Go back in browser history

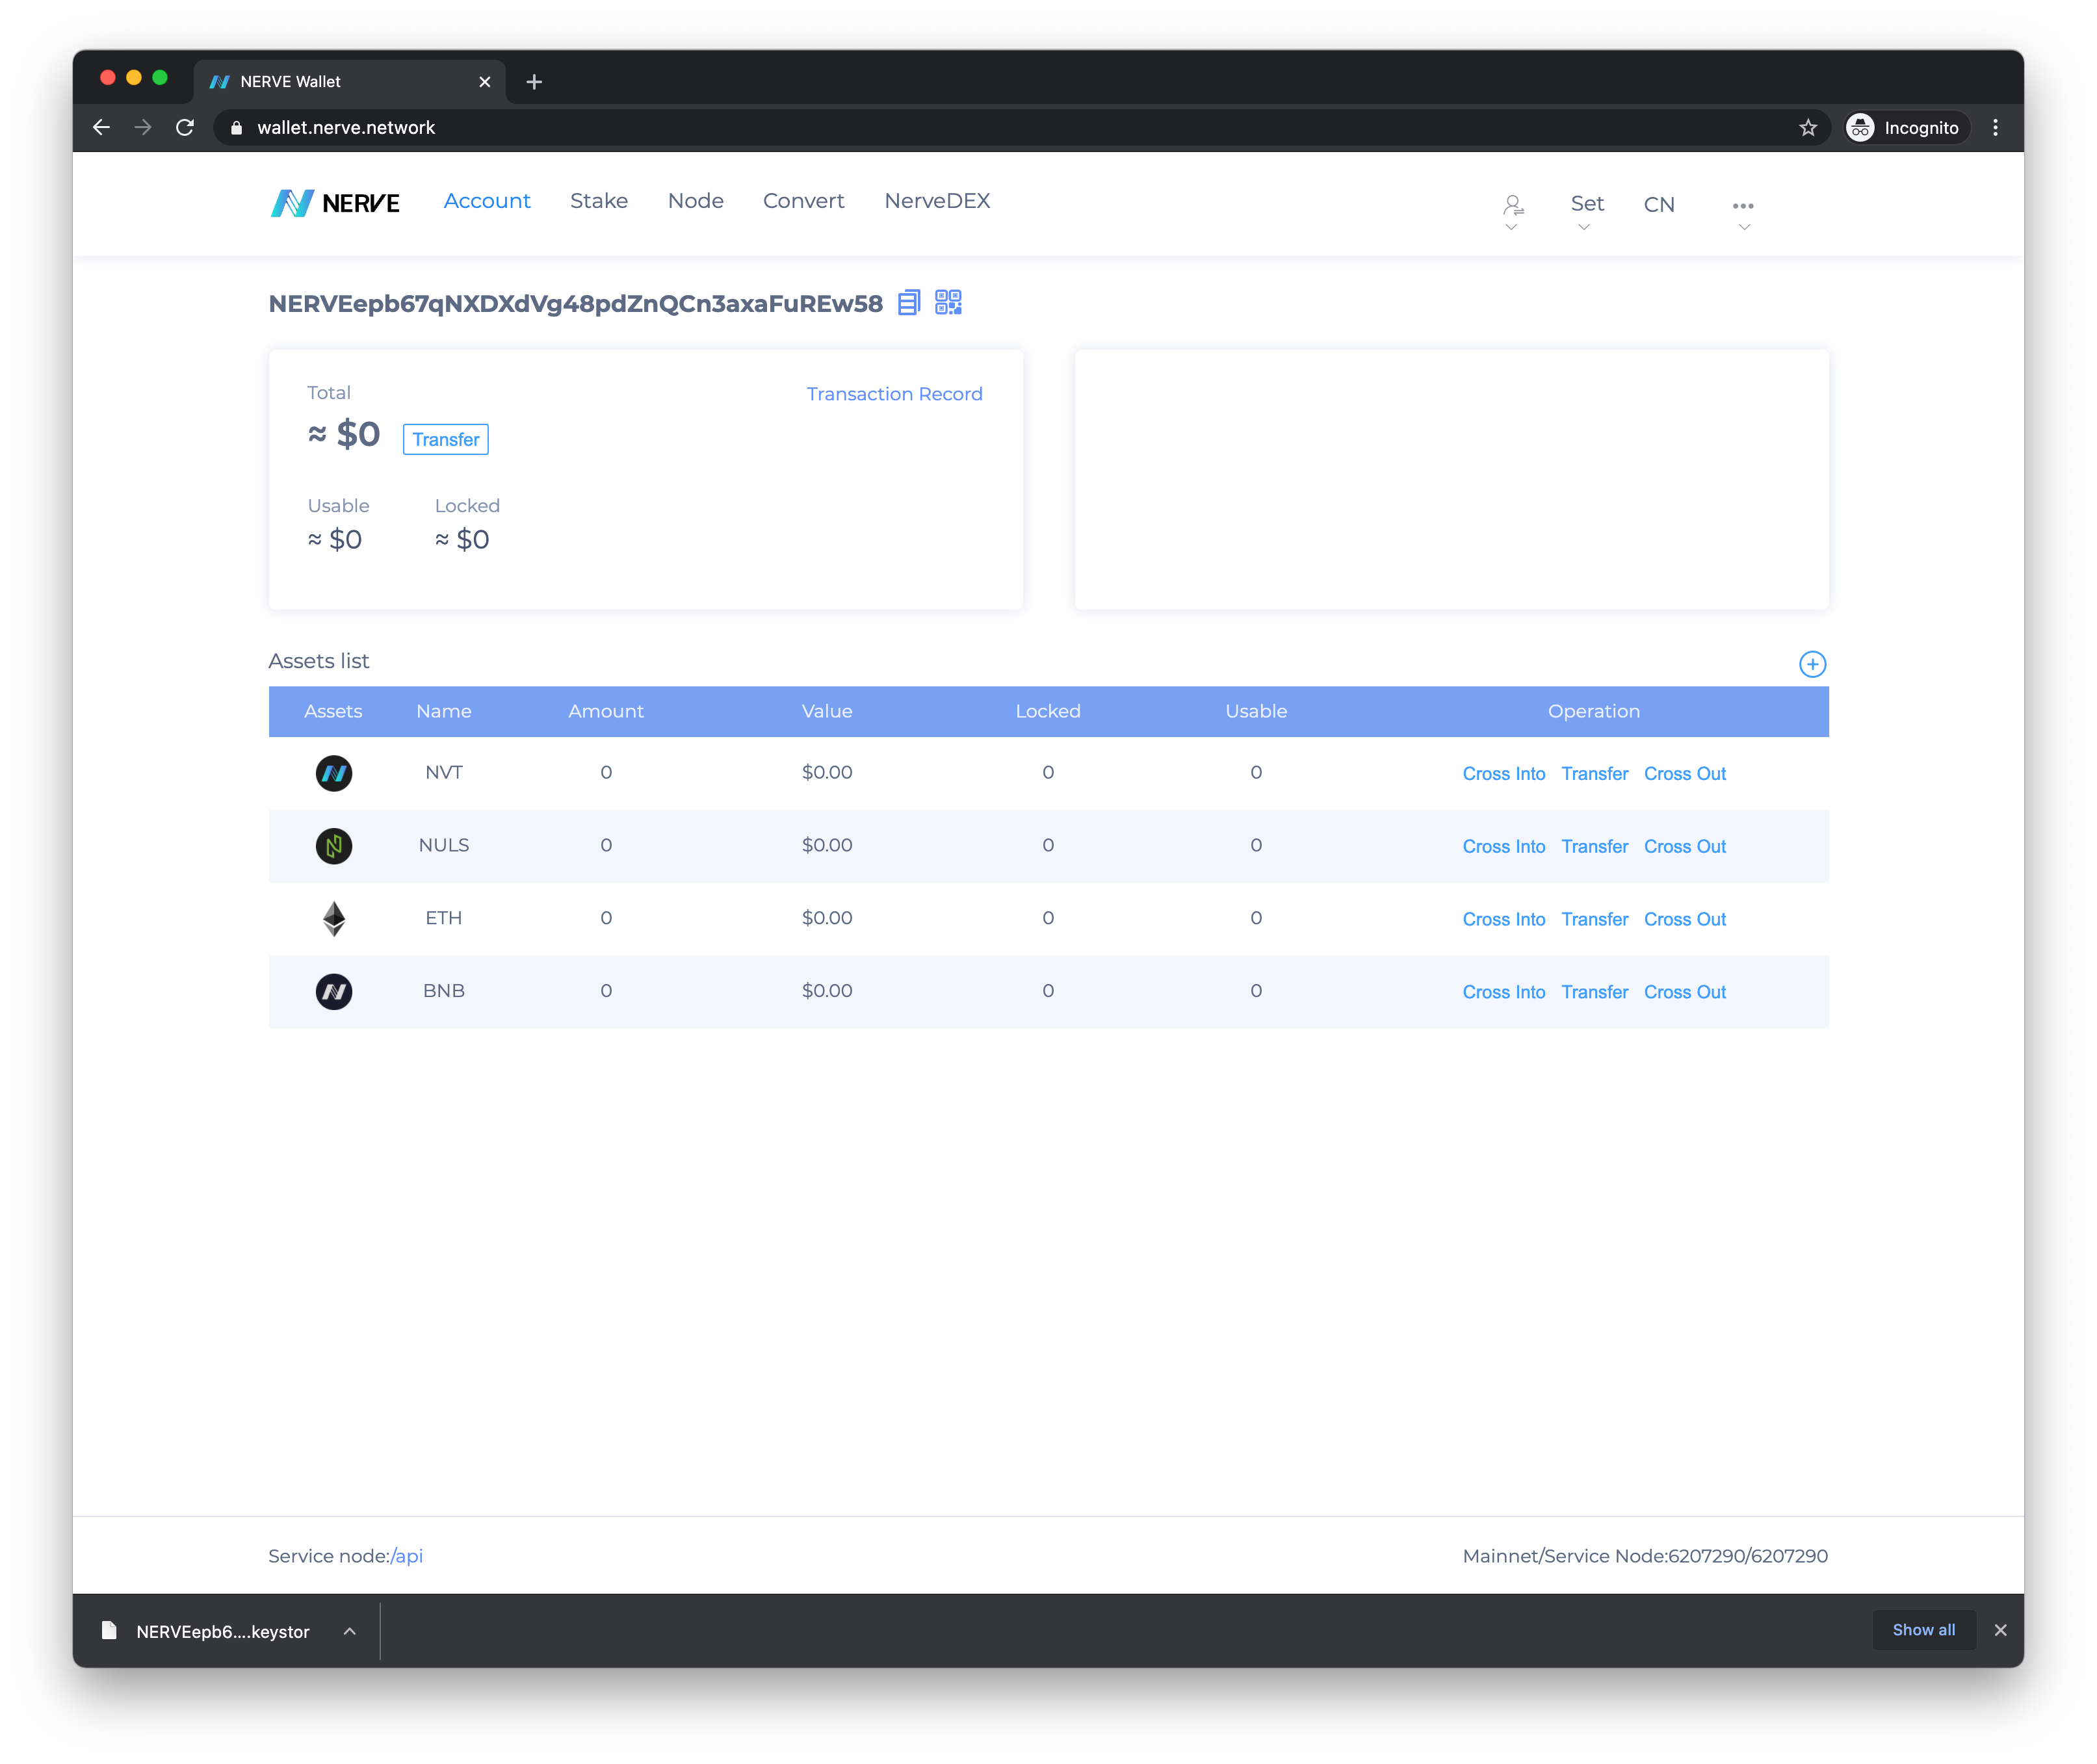(101, 128)
